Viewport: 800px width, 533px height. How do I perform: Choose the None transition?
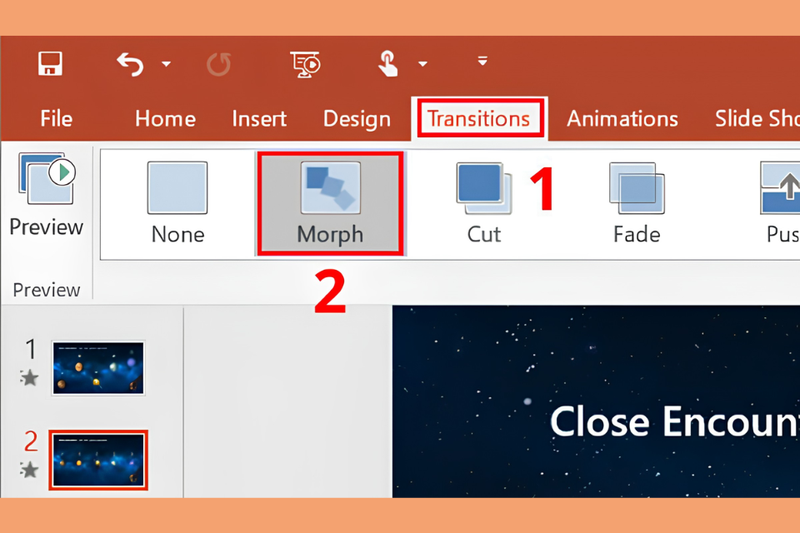[178, 202]
